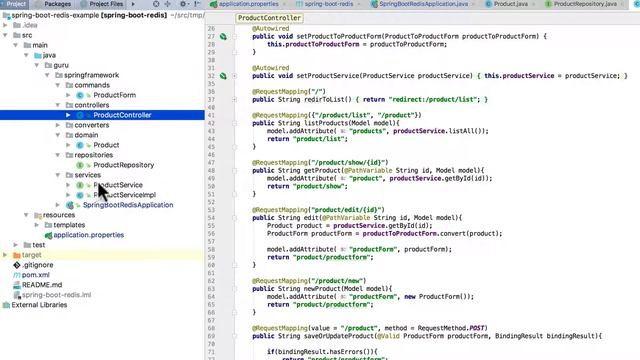Switch to the Packages view tab
The width and height of the screenshot is (640, 360).
pos(53,4)
